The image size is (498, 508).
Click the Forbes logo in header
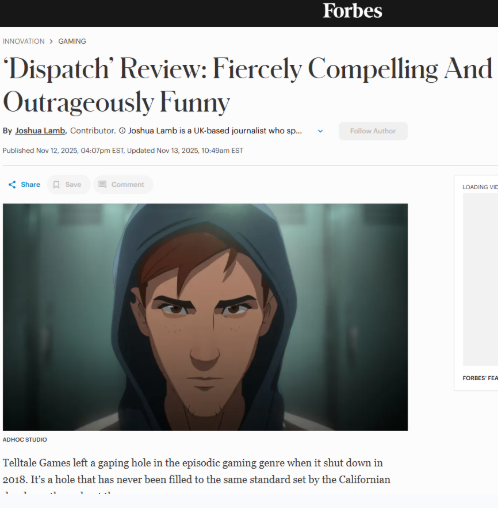click(353, 11)
